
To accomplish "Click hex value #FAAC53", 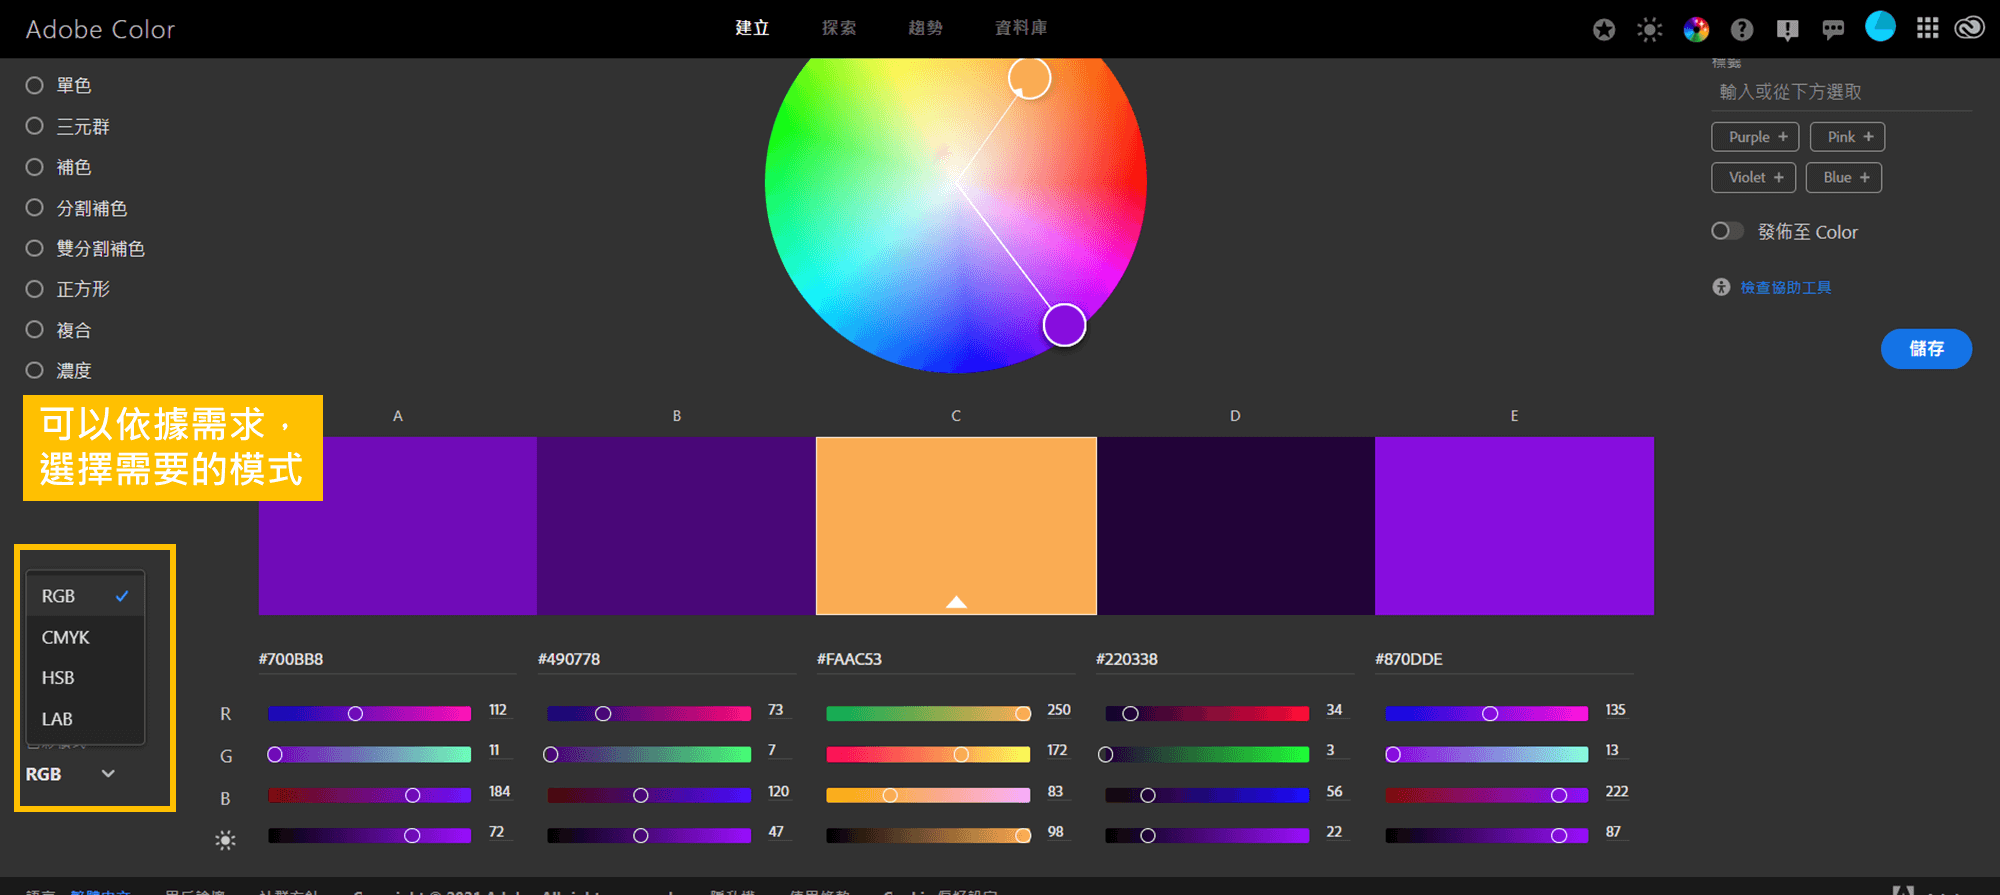I will (x=849, y=660).
